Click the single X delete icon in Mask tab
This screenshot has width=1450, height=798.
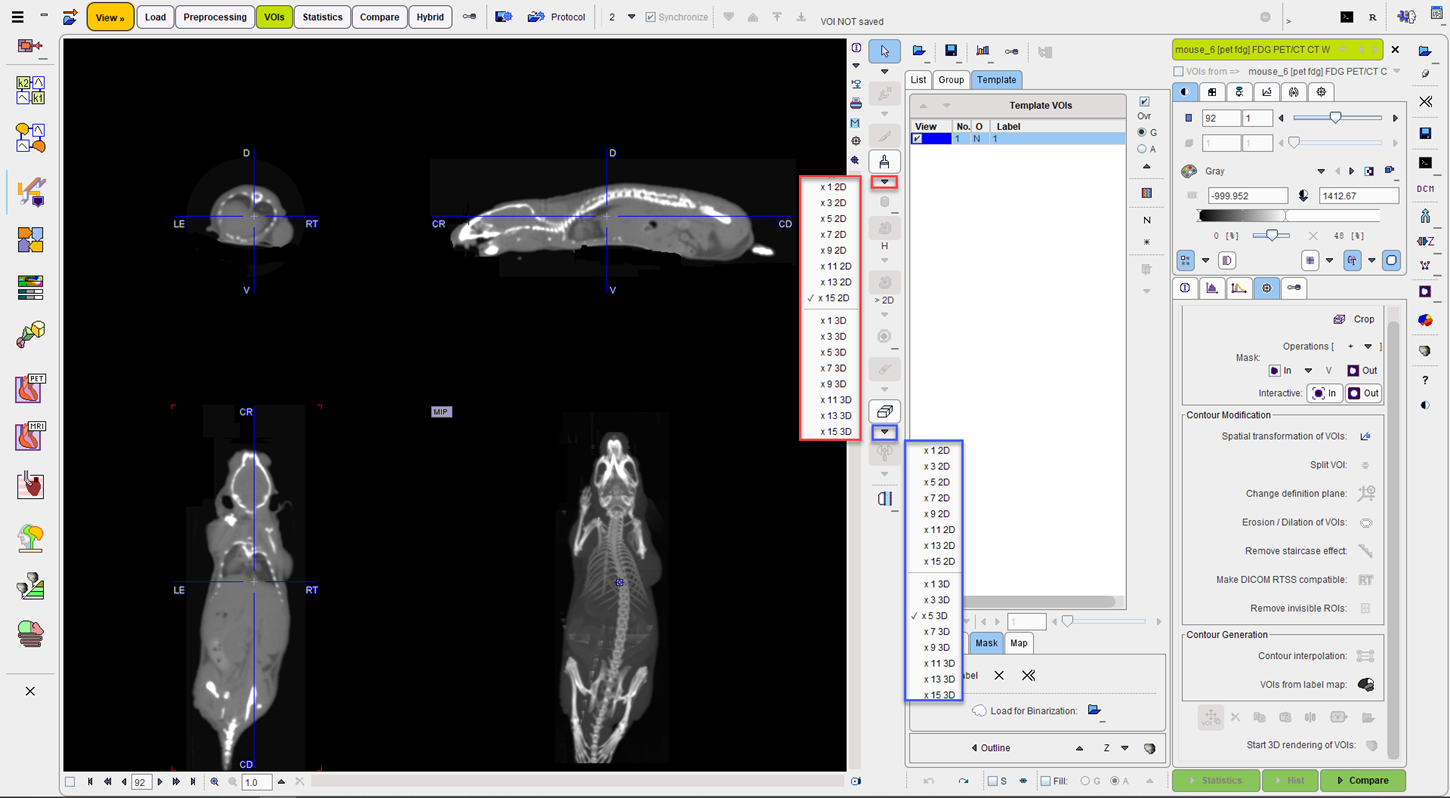[999, 676]
